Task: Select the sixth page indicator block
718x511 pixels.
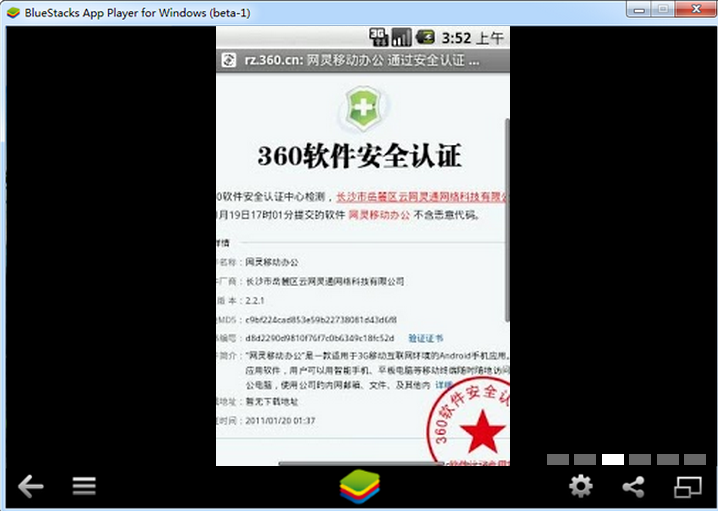Action: 695,459
